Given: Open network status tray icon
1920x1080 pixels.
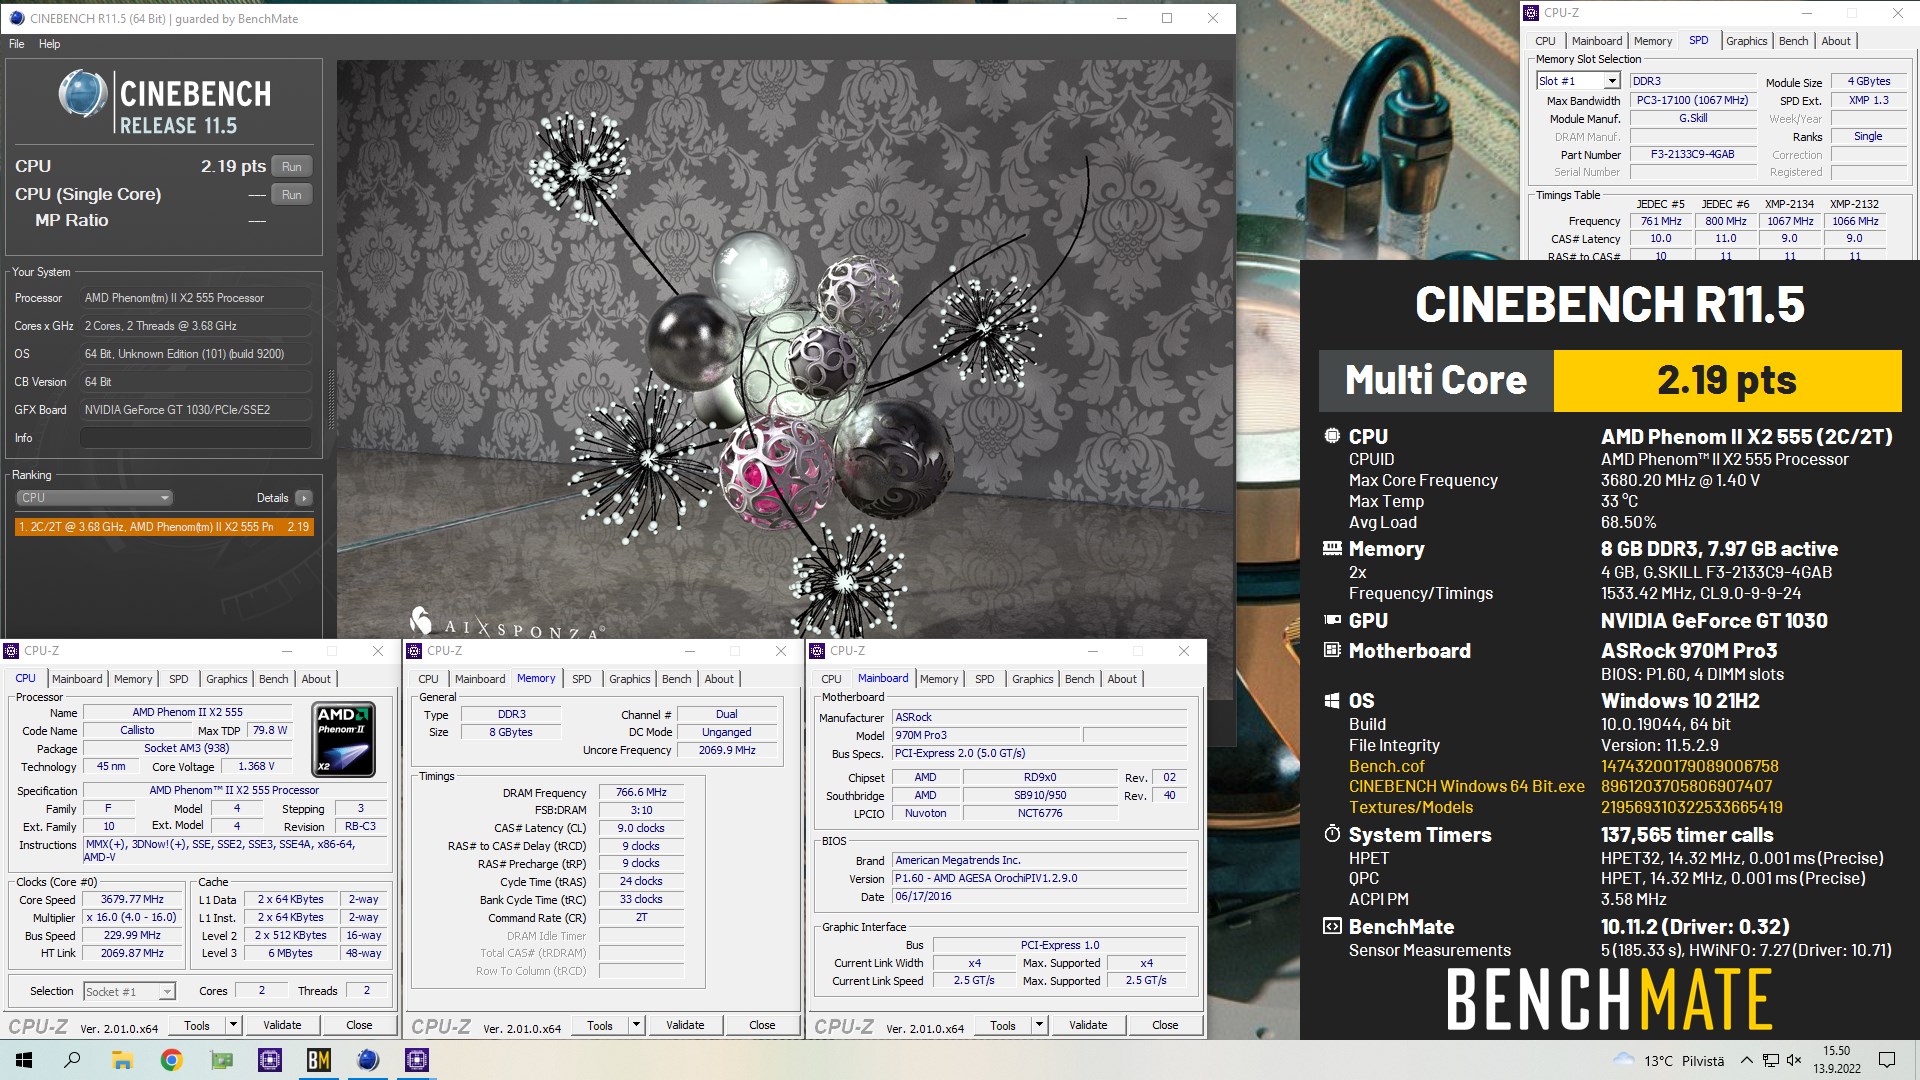Looking at the screenshot, I should [1770, 1060].
